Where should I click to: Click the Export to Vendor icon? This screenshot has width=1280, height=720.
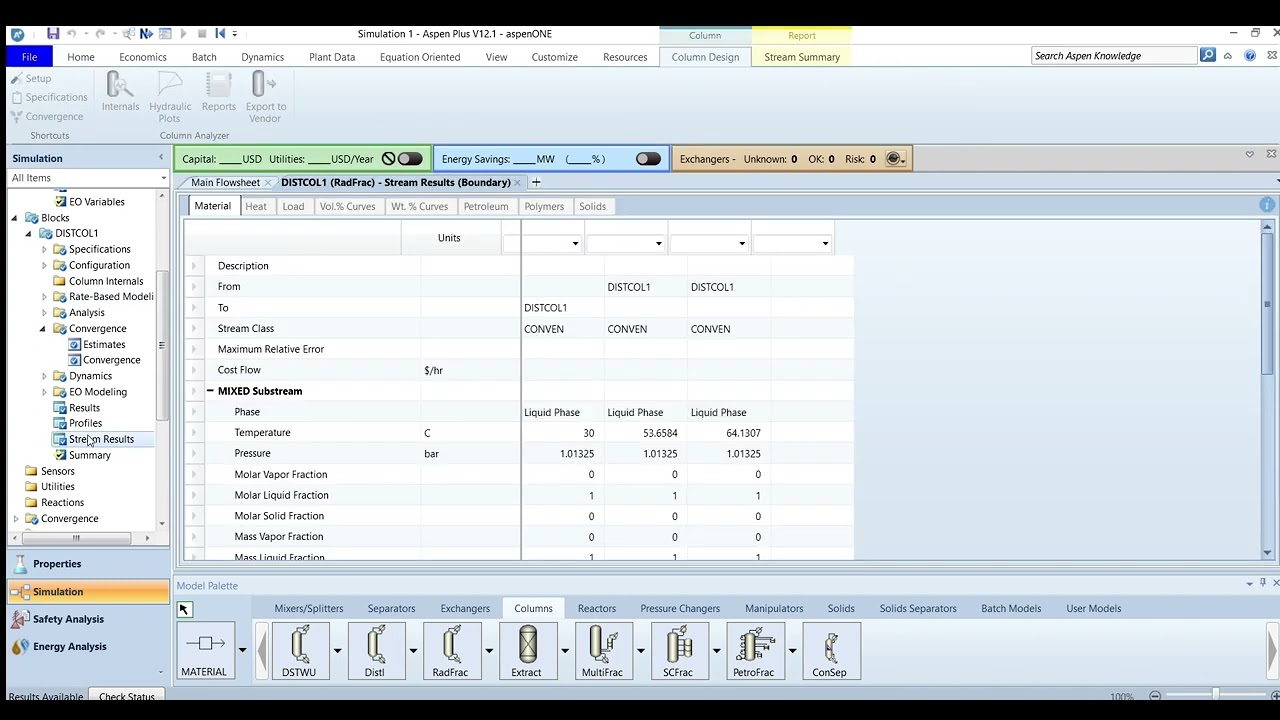coord(265,97)
